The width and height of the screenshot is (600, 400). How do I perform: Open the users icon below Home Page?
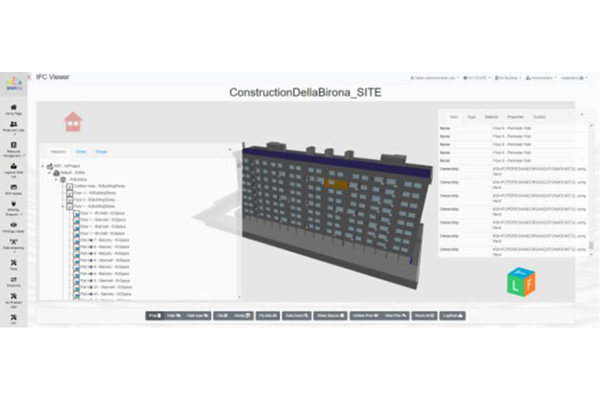pyautogui.click(x=13, y=126)
